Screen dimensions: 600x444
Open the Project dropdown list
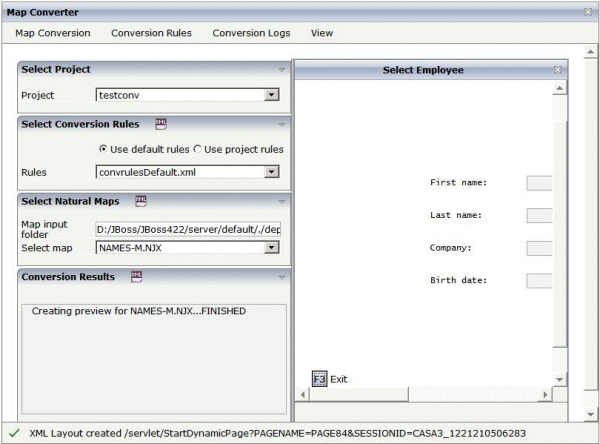click(x=272, y=95)
